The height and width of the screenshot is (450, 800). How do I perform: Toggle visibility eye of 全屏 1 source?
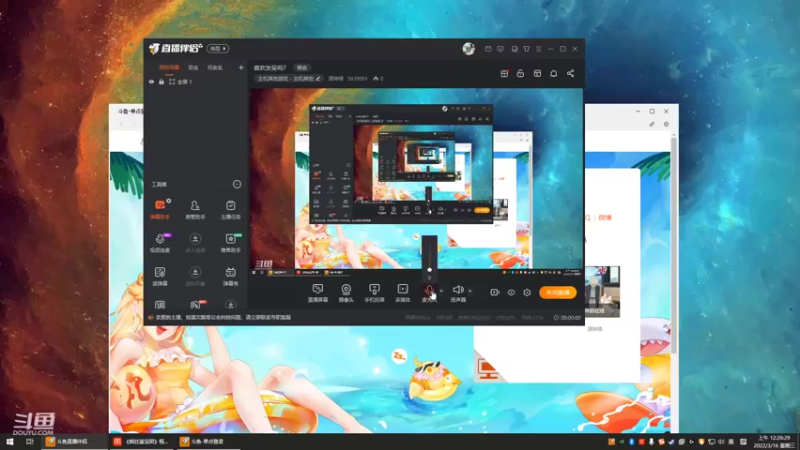(x=152, y=82)
